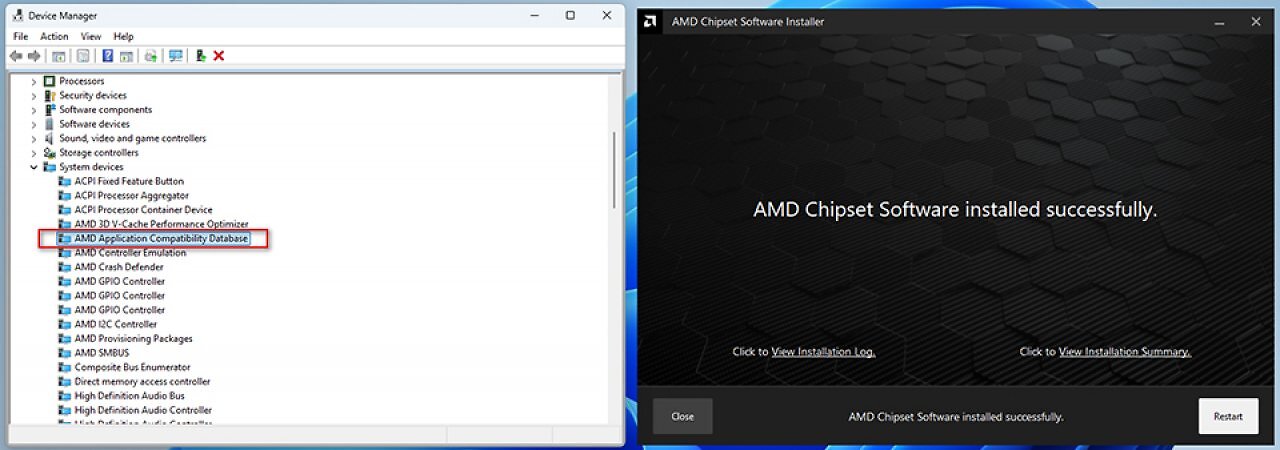1280x450 pixels.
Task: Select AMD Controller Emulation
Action: coord(130,253)
